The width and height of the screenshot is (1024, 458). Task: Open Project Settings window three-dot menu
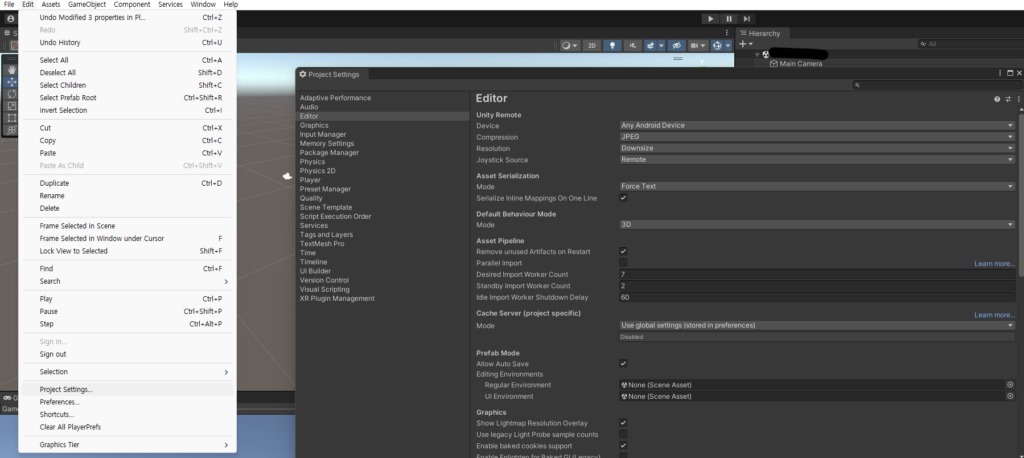tap(1000, 74)
